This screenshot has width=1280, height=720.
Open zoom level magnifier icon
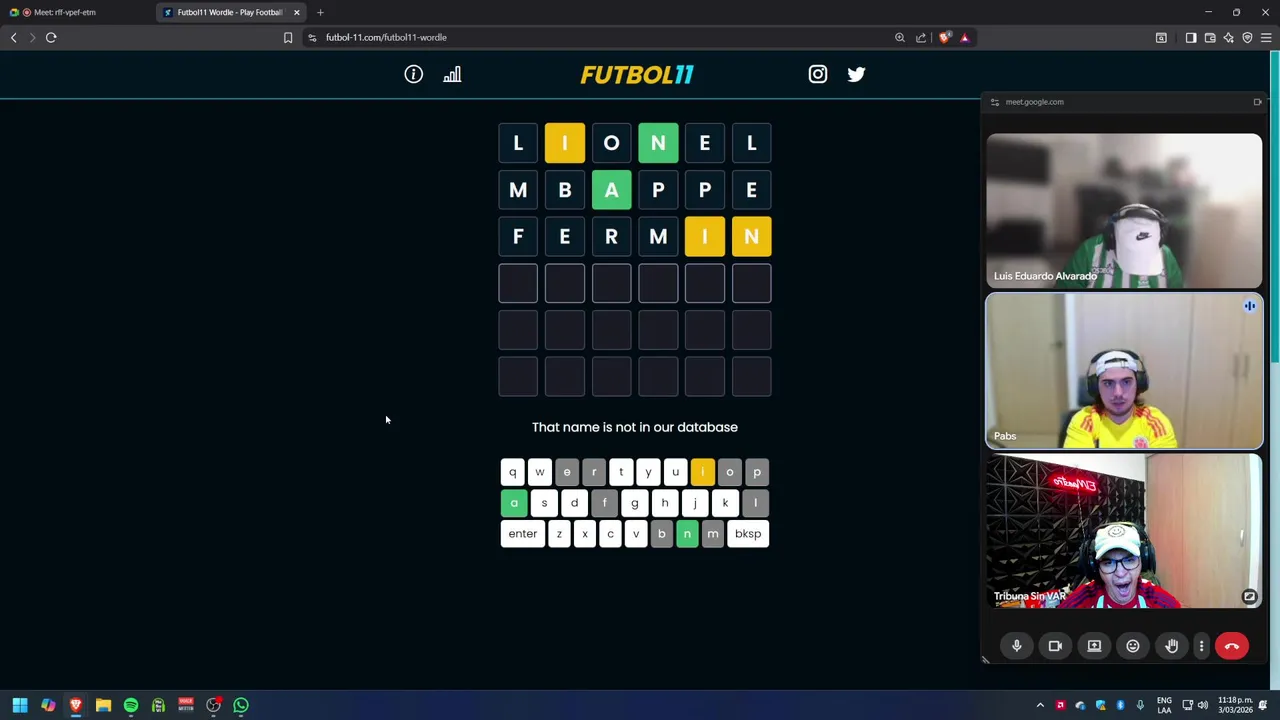coord(900,37)
